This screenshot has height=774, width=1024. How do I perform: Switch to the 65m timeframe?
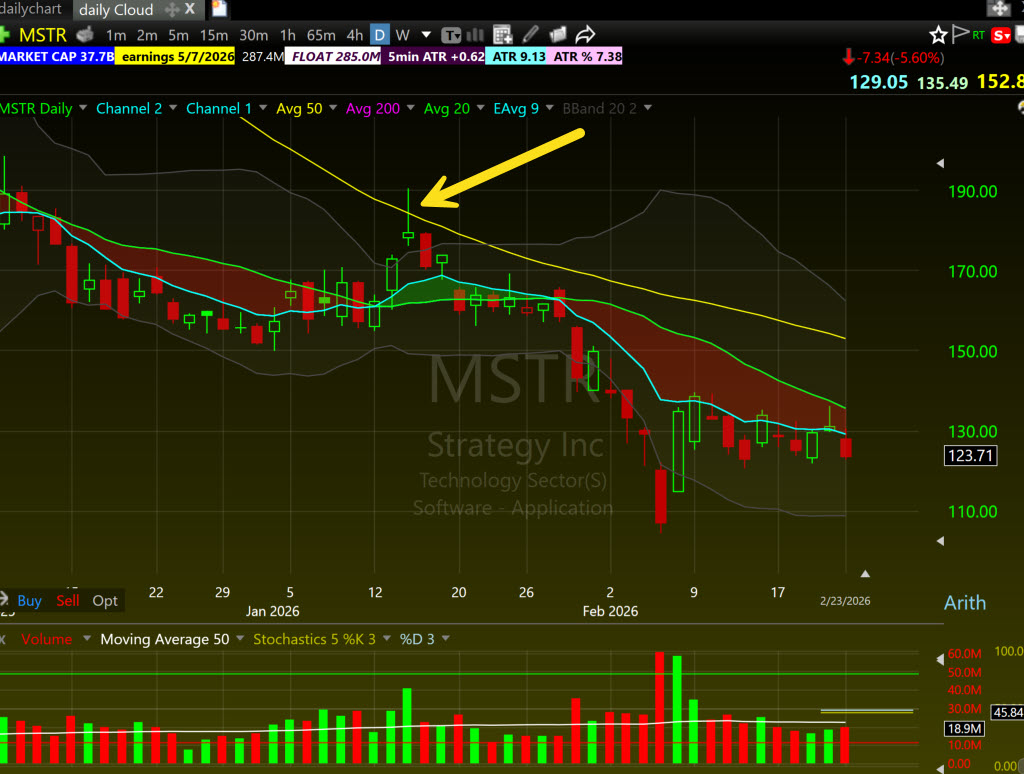tap(321, 35)
